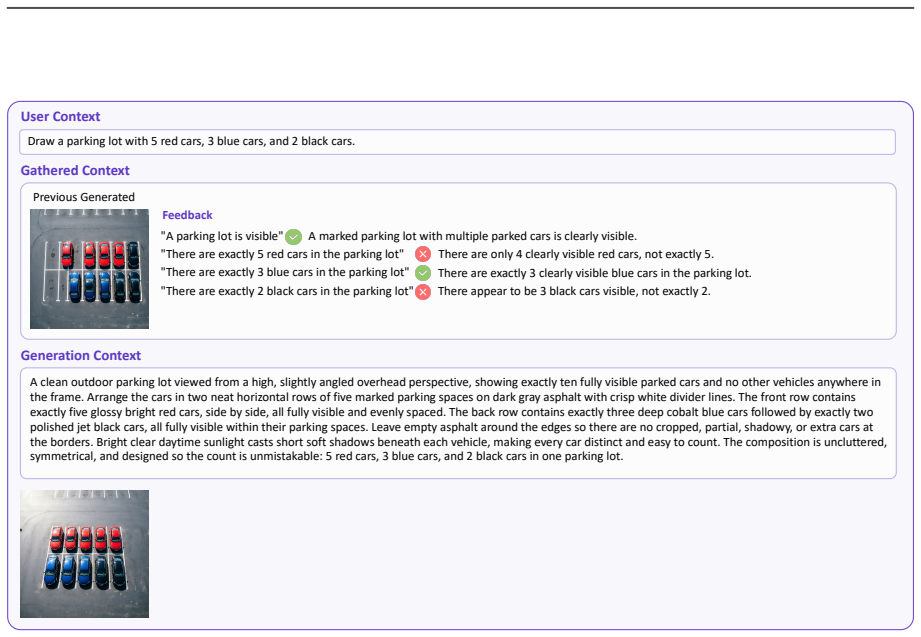Select the Generation Context heading
921x637 pixels.
(x=81, y=356)
